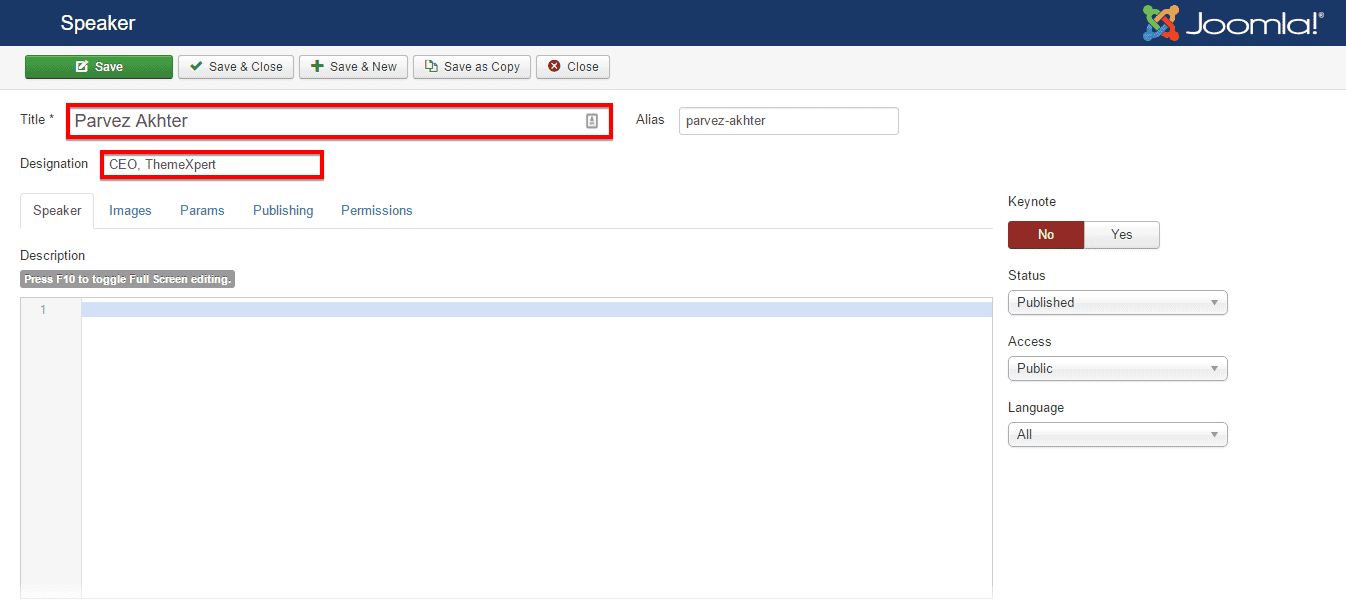Open the Language dropdown
The image size is (1346, 601).
1117,435
